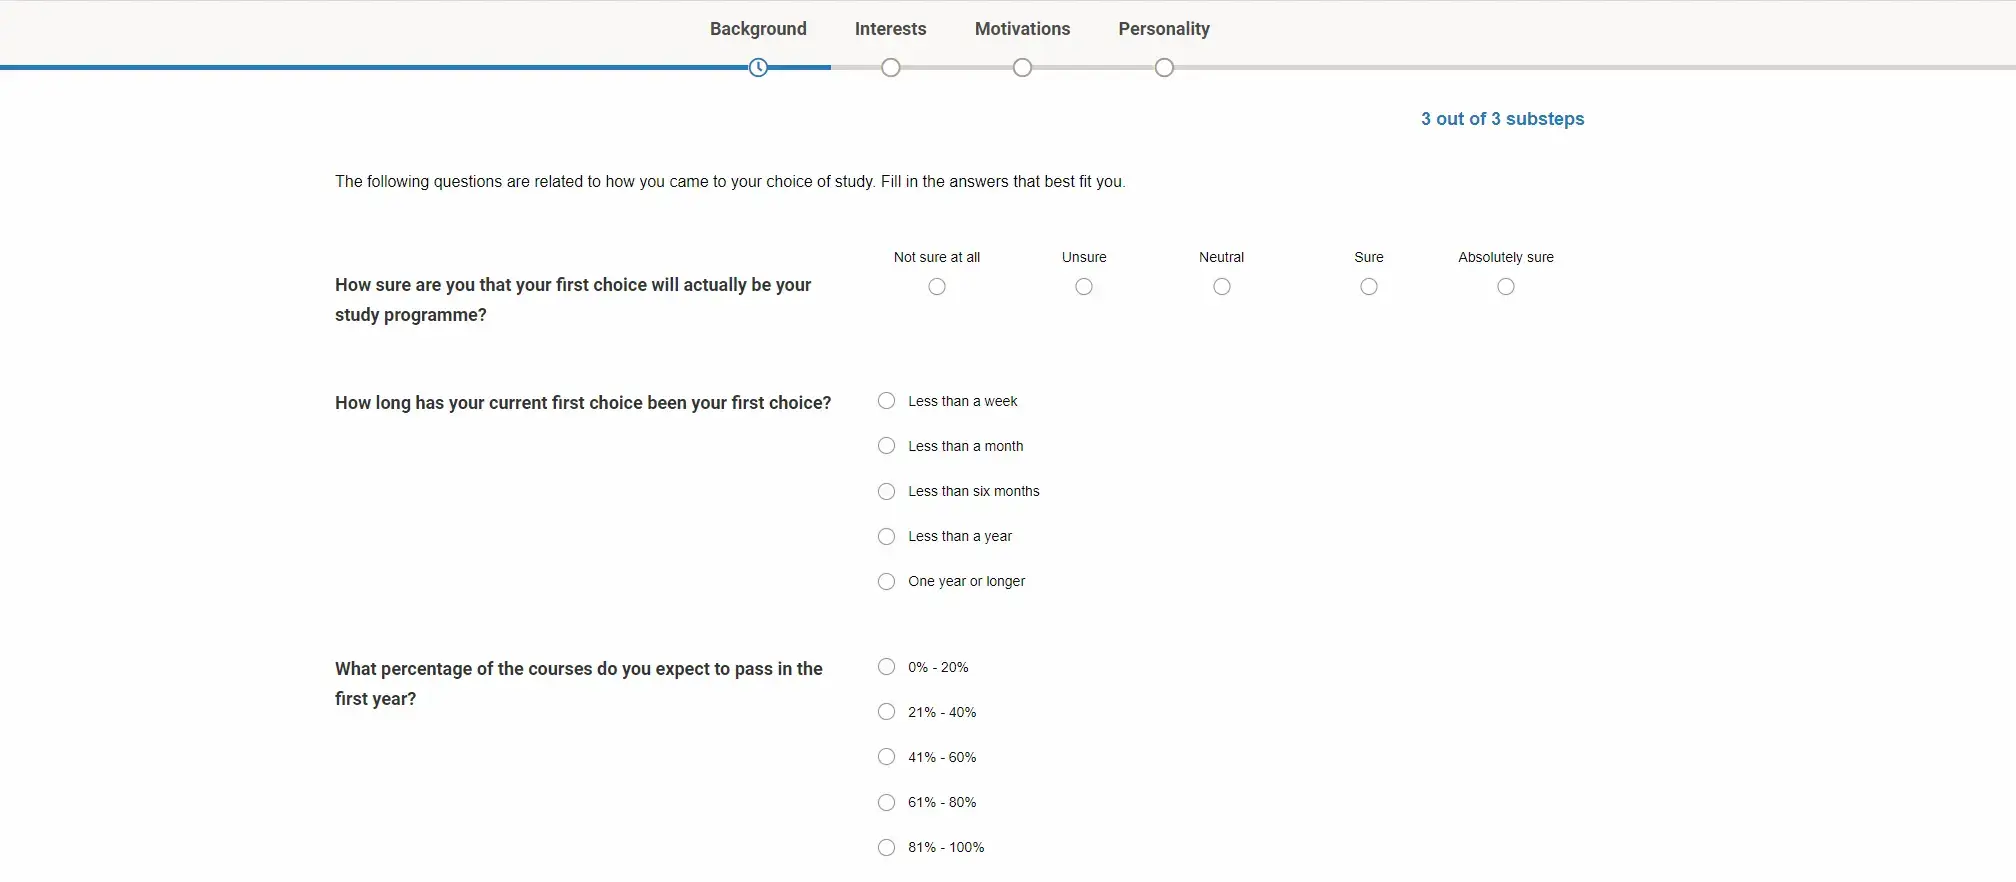Select 'Not sure at all' radio button
This screenshot has height=882, width=2016.
coord(937,287)
